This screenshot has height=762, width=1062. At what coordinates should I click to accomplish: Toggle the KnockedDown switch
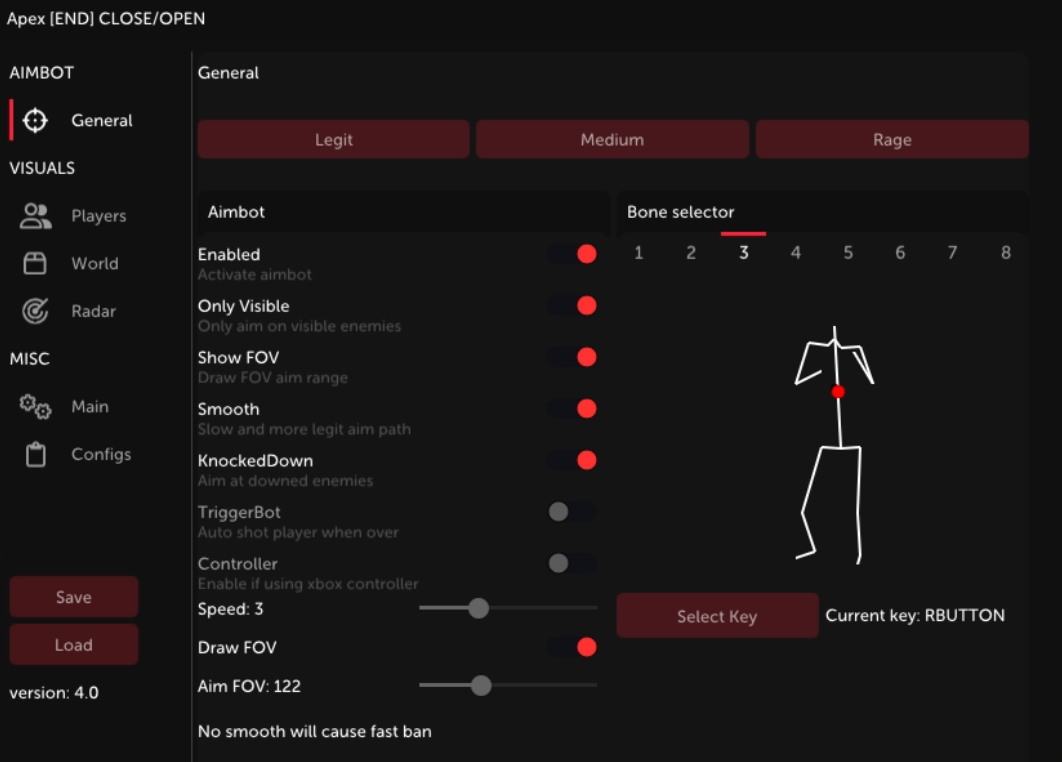point(572,461)
